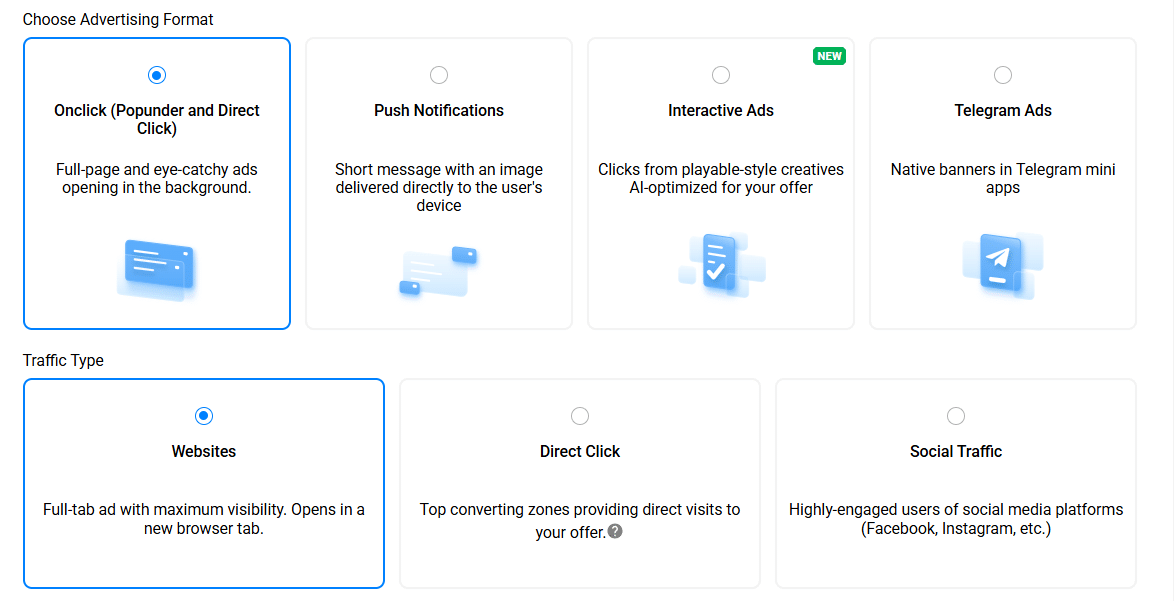
Task: Select the Push Notifications radio button
Action: (439, 75)
